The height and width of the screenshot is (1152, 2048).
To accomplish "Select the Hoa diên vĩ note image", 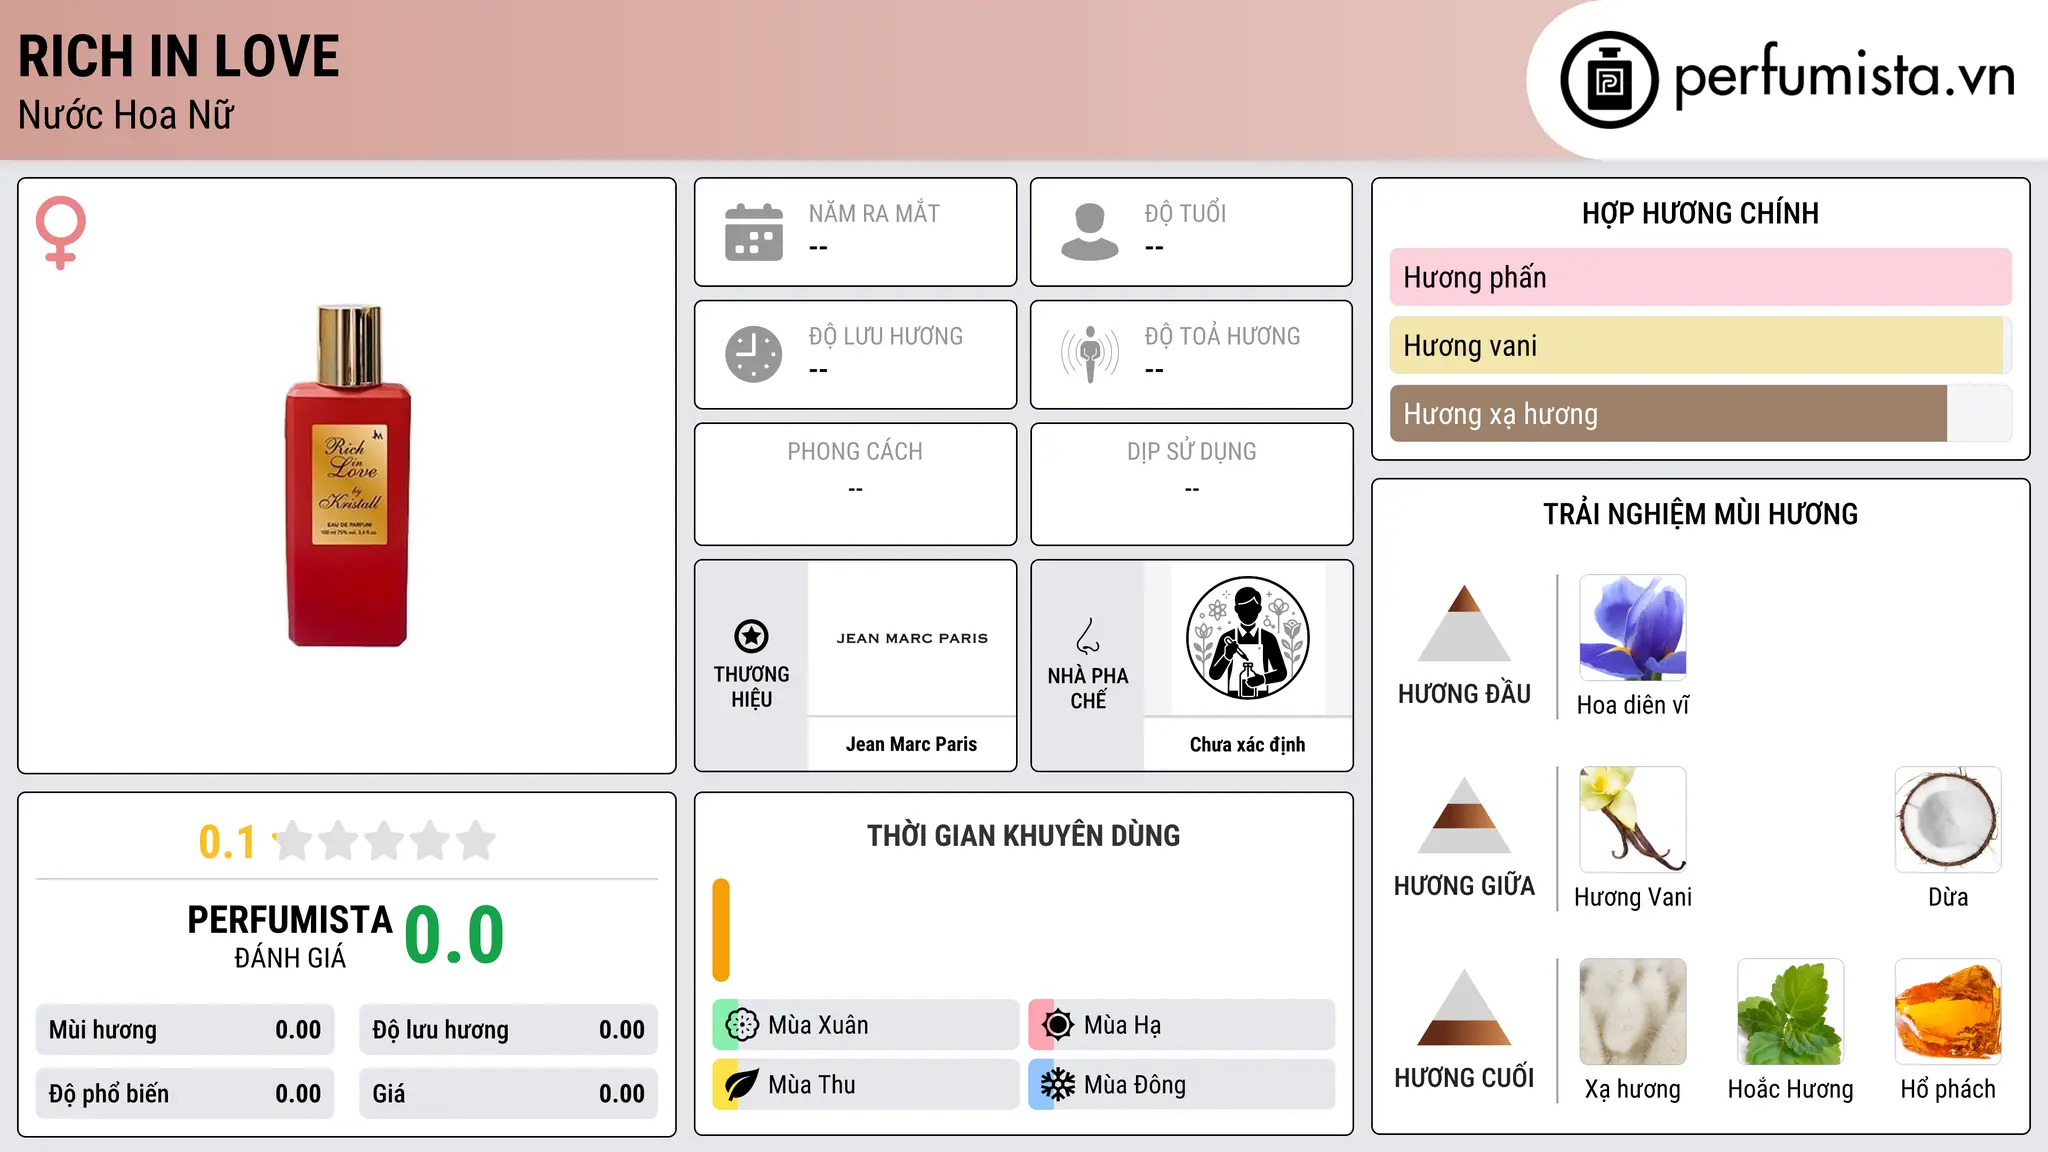I will 1633,628.
